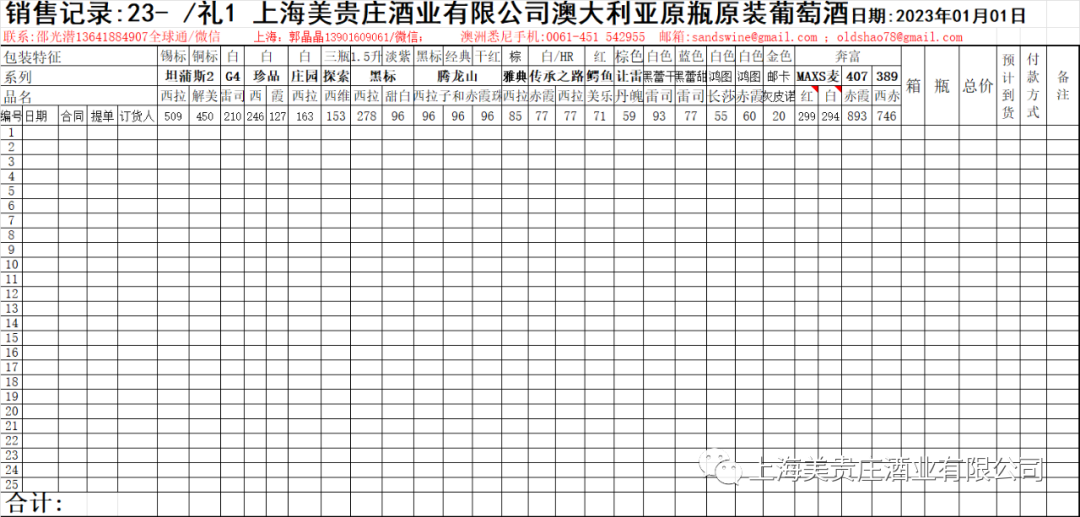Select the 雅典 series cell
This screenshot has width=1080, height=517.
[x=515, y=76]
